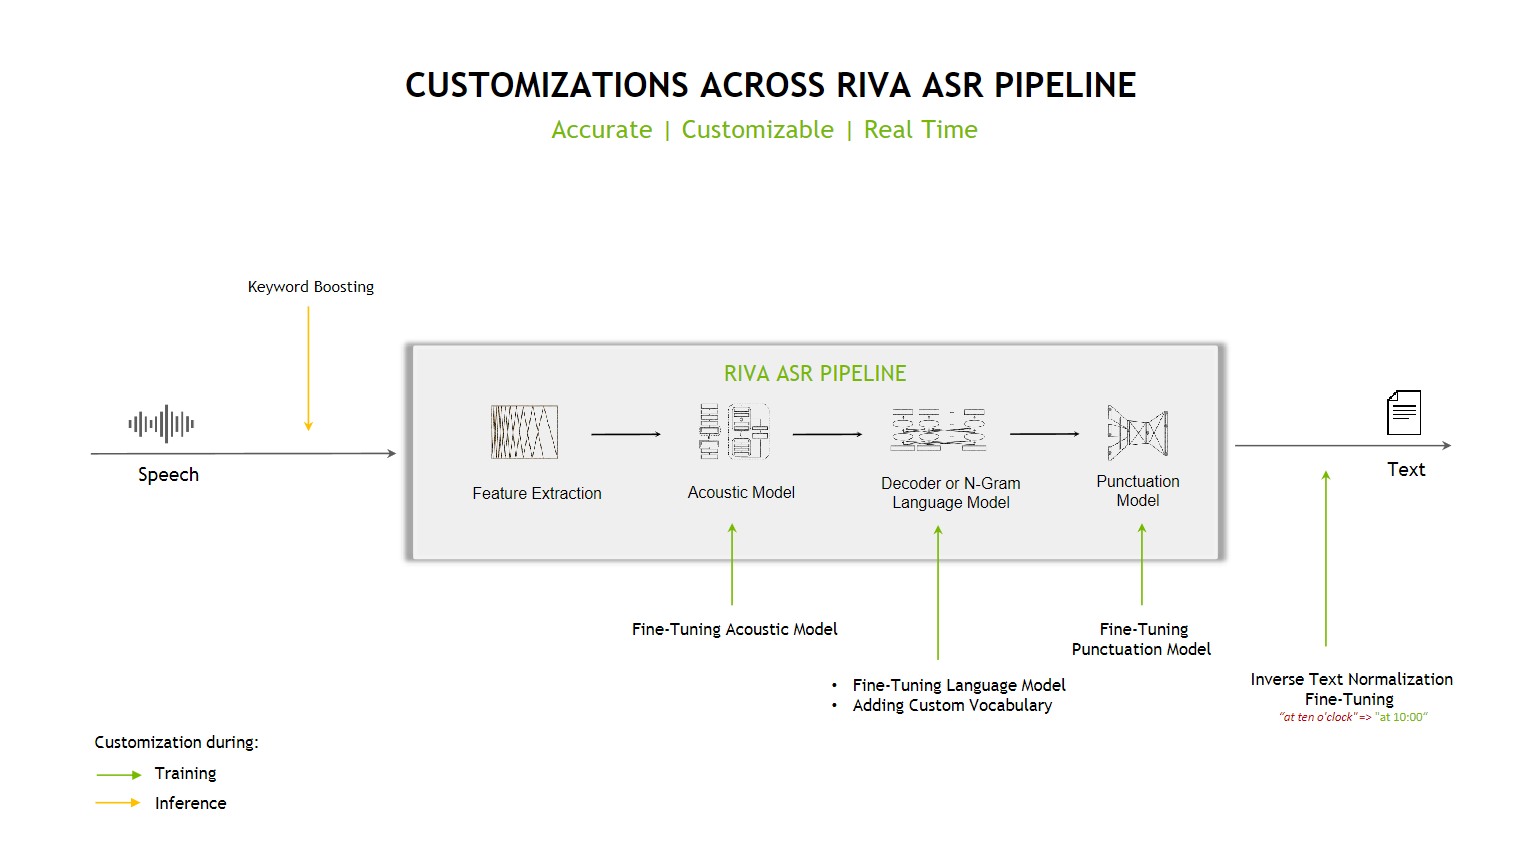Click the speech waveform icon

click(x=161, y=424)
